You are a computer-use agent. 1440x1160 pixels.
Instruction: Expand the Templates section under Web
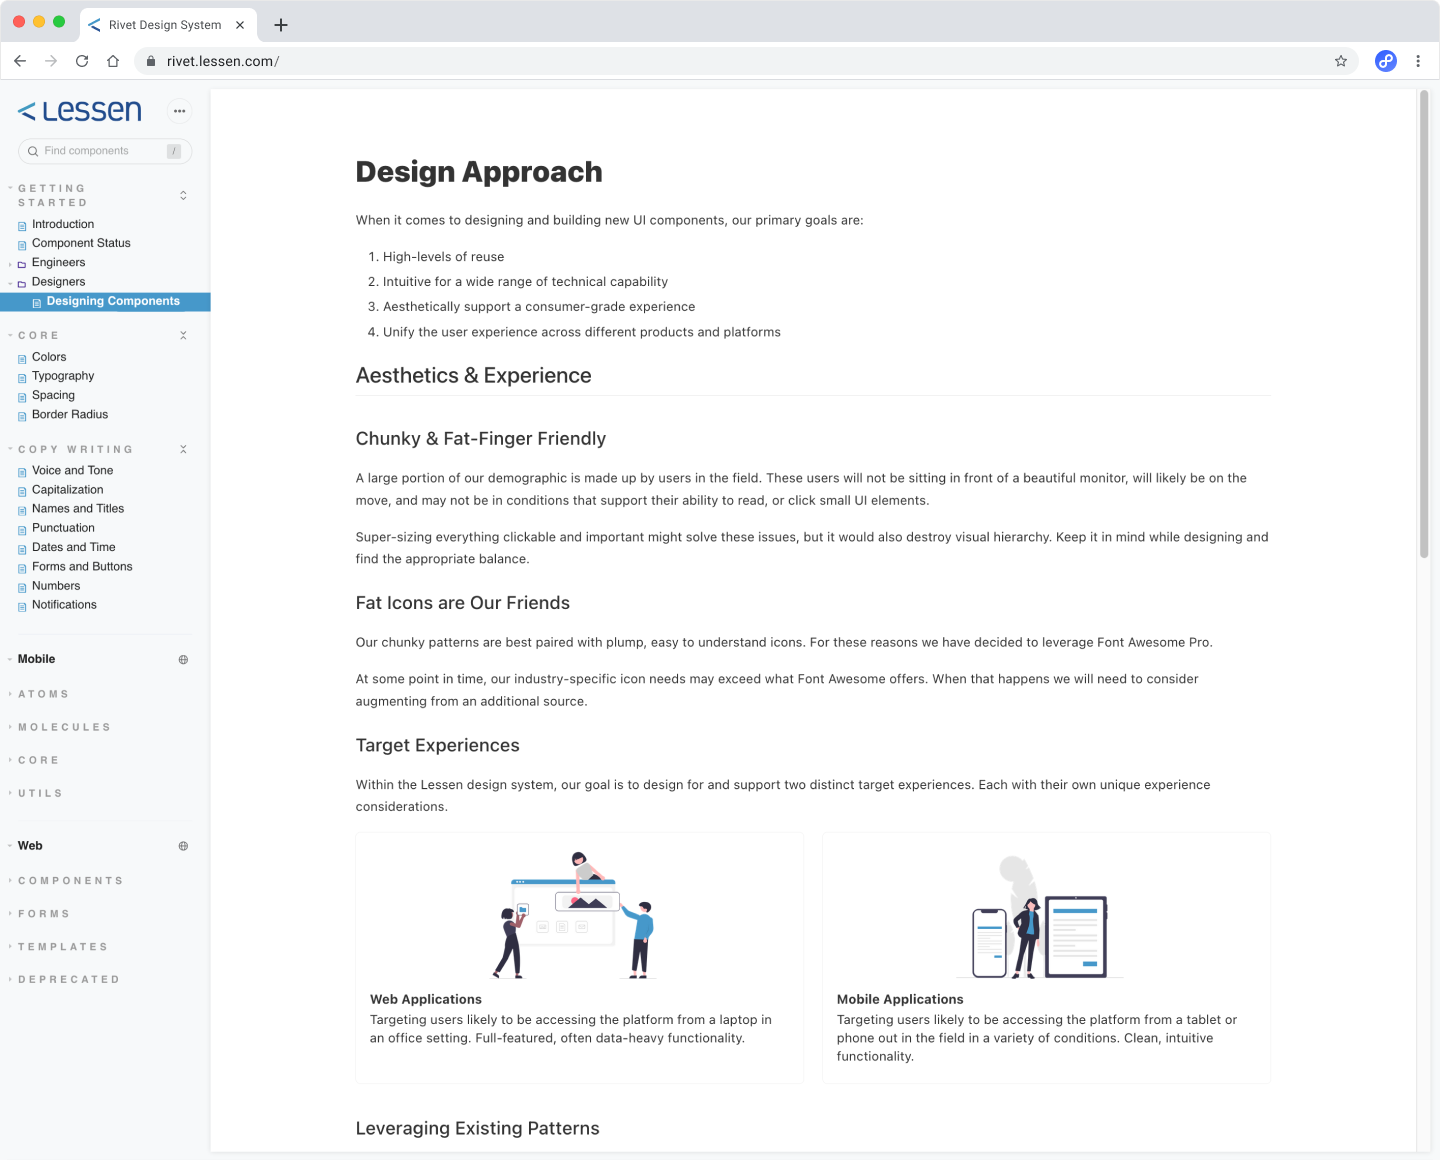pyautogui.click(x=62, y=947)
